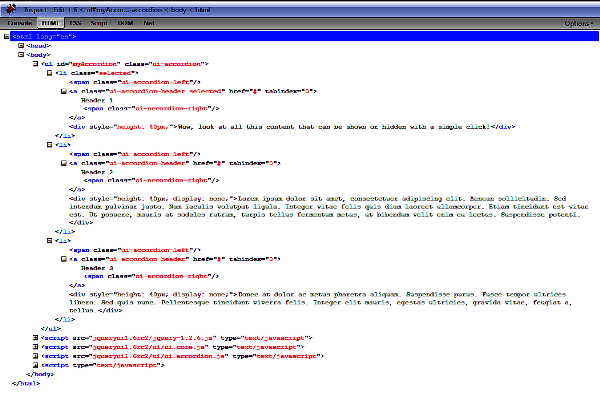Open the Options dropdown menu
Screen dimensions: 600x396
(579, 24)
